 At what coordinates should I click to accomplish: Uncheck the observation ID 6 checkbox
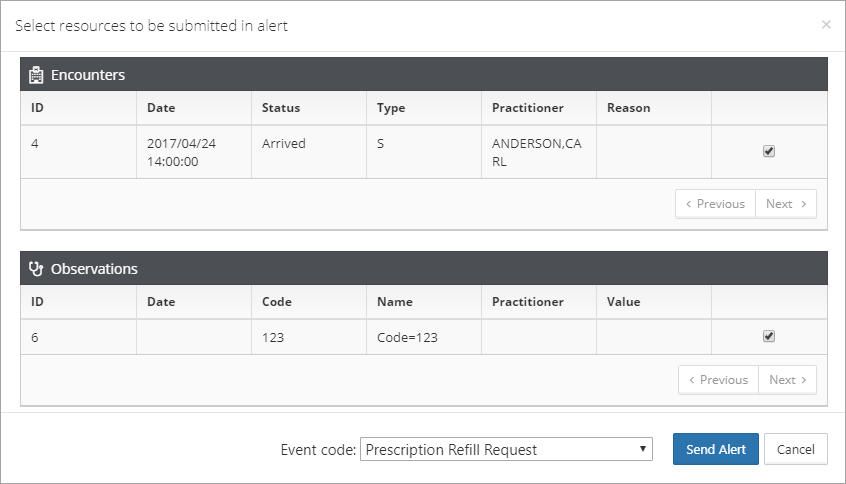(x=769, y=336)
